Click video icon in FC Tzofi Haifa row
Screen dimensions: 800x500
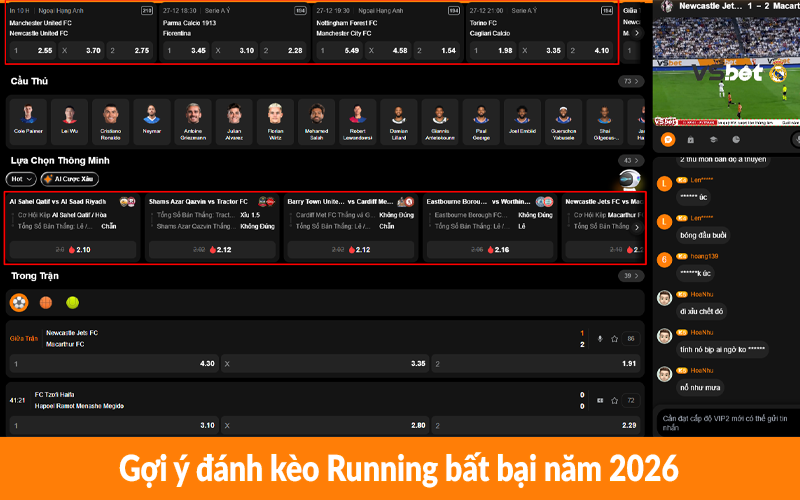600,401
